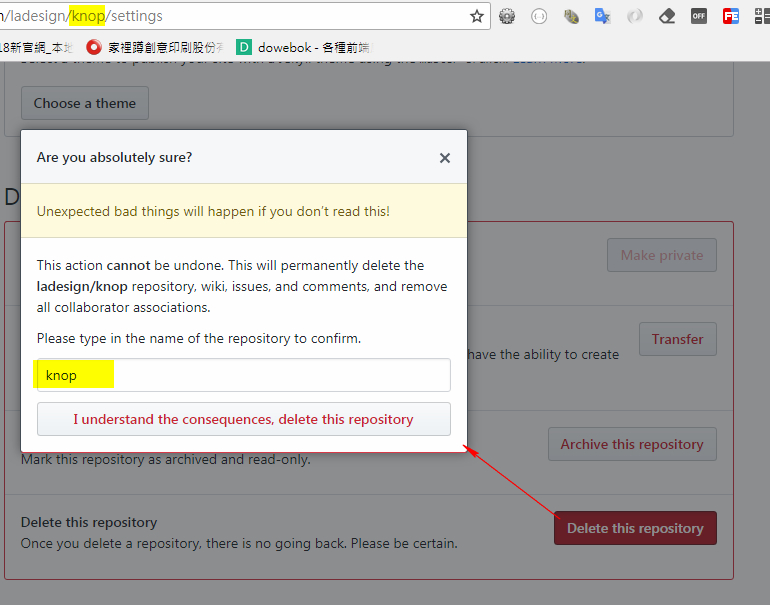Click the bold 'ladesign/knop' text in dialog
Viewport: 770px width, 605px height.
[x=82, y=287]
